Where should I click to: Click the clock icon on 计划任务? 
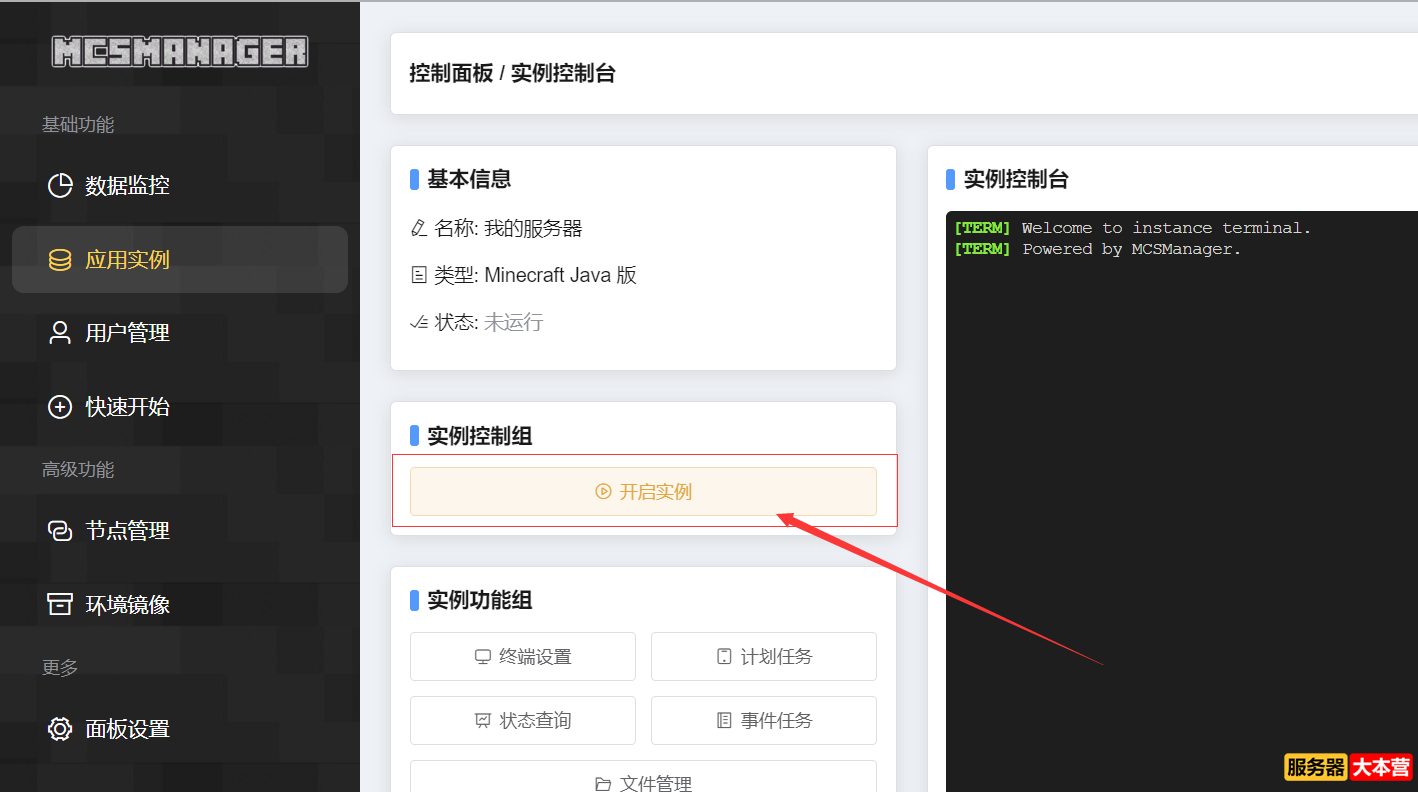(723, 656)
